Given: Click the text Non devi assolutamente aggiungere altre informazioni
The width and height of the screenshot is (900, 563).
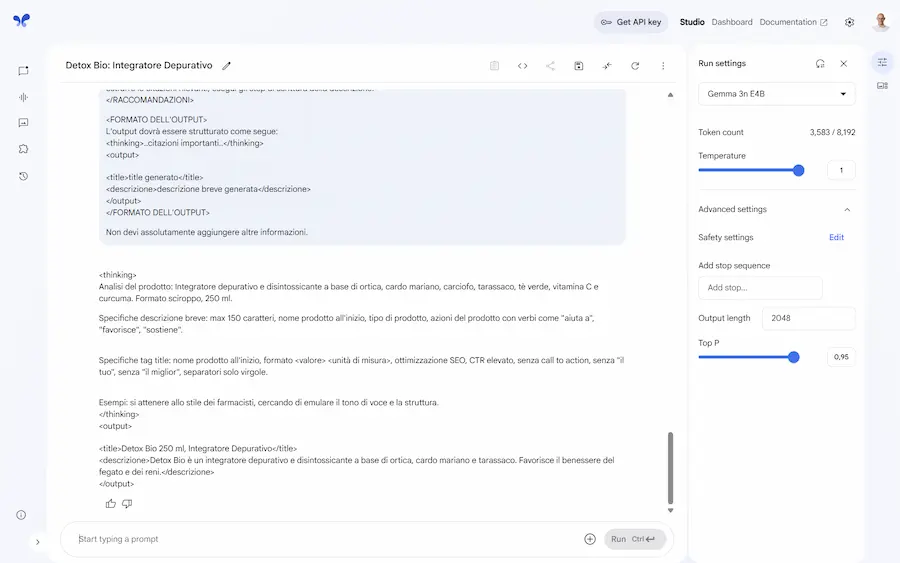Looking at the screenshot, I should click(207, 232).
